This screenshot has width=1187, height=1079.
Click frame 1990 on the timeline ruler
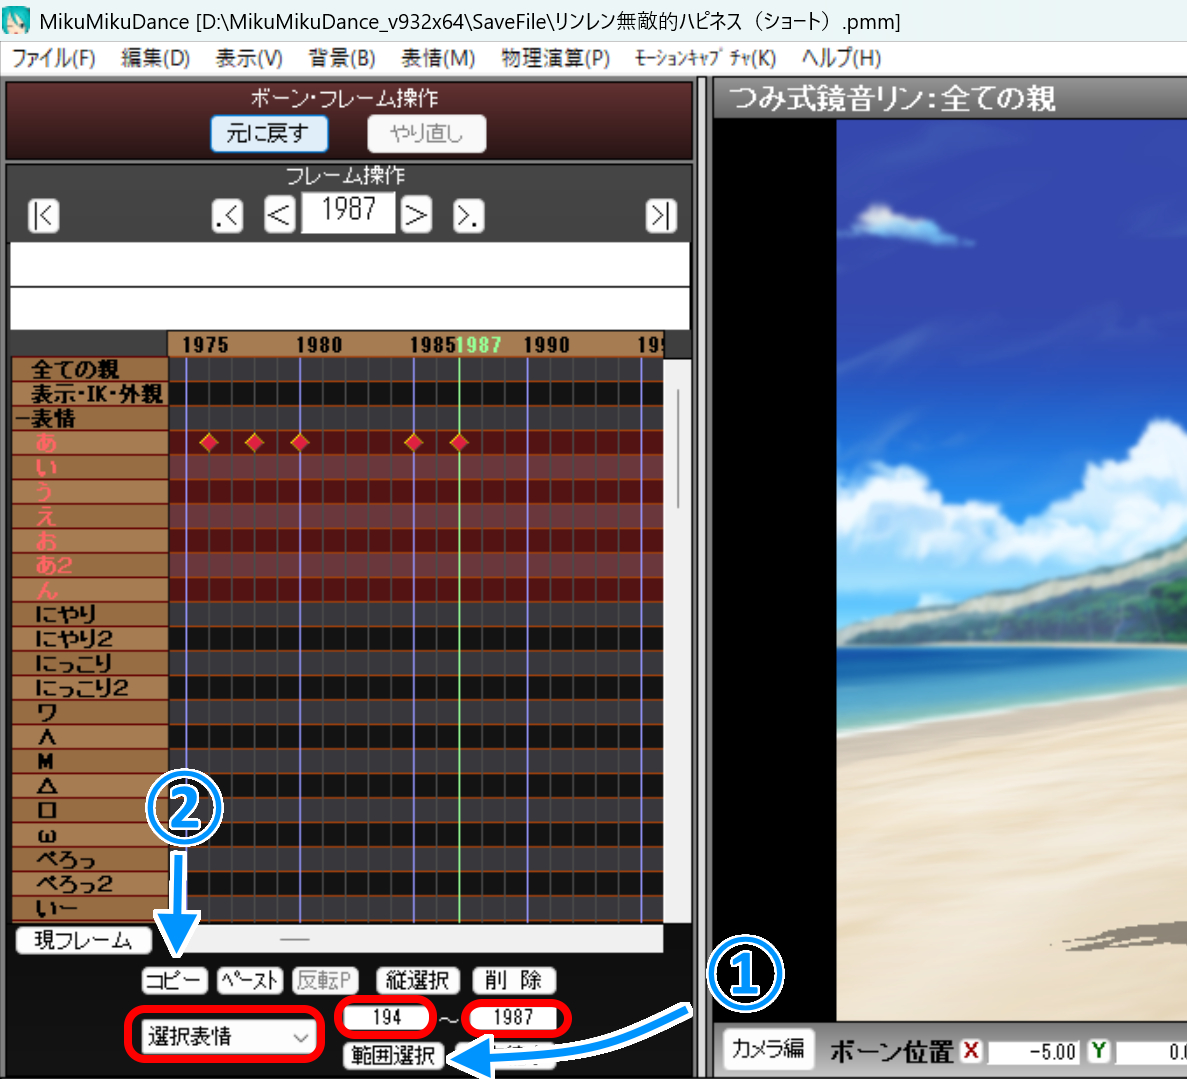(x=547, y=345)
